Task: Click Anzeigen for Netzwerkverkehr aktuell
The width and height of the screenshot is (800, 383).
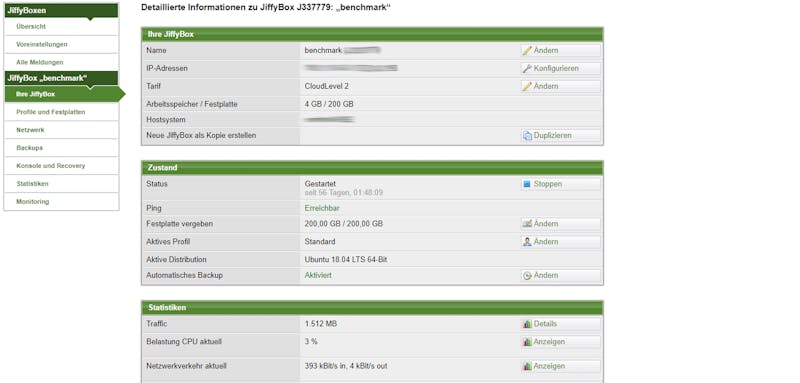Action: click(x=561, y=366)
